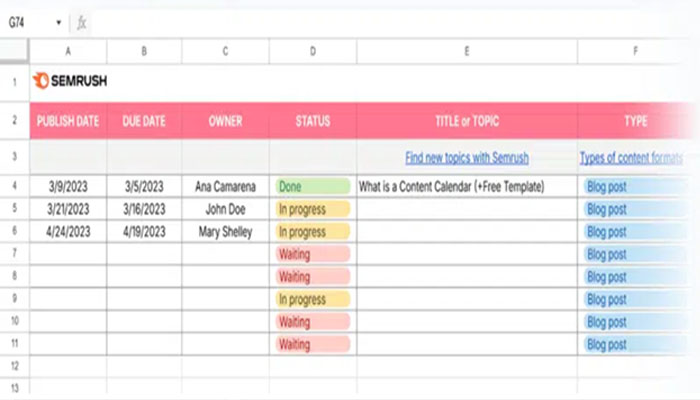
Task: Select row 4 header
Action: click(15, 186)
